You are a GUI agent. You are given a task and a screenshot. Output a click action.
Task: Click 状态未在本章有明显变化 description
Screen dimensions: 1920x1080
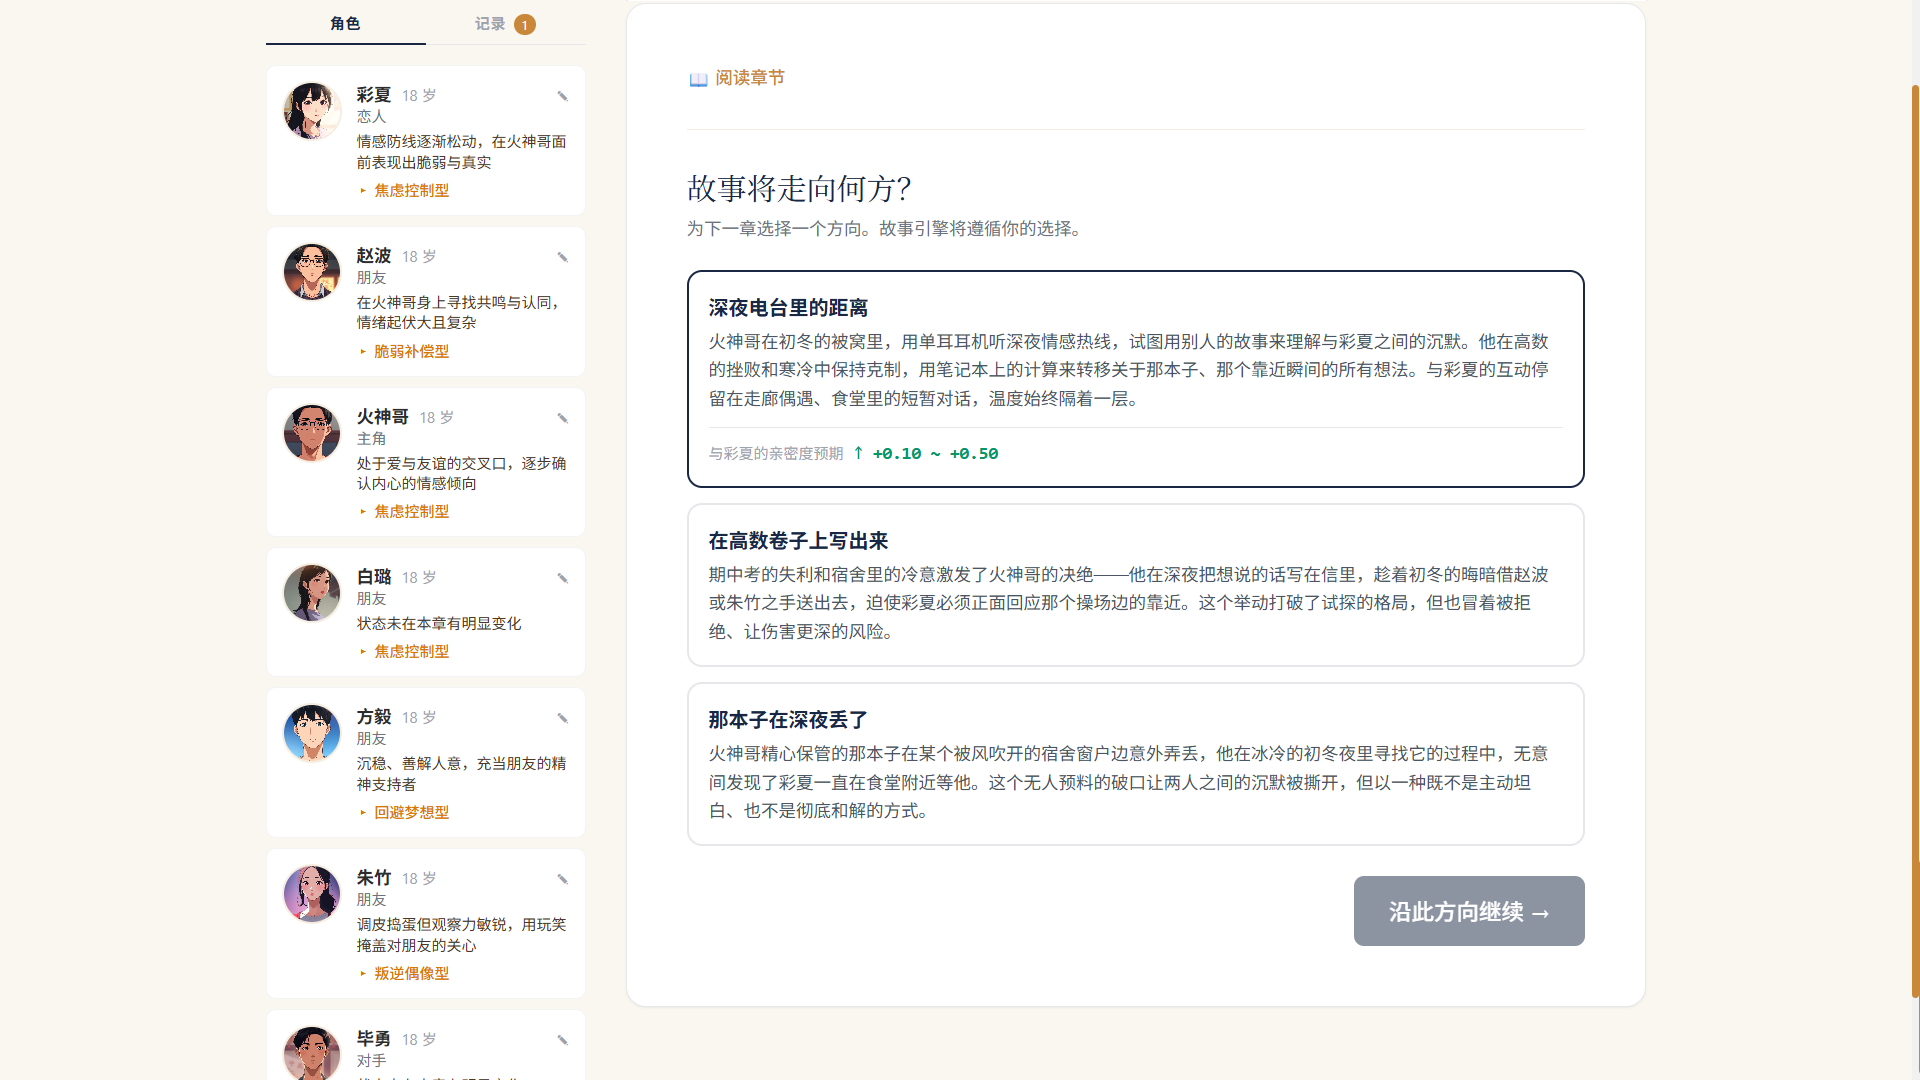(x=439, y=624)
